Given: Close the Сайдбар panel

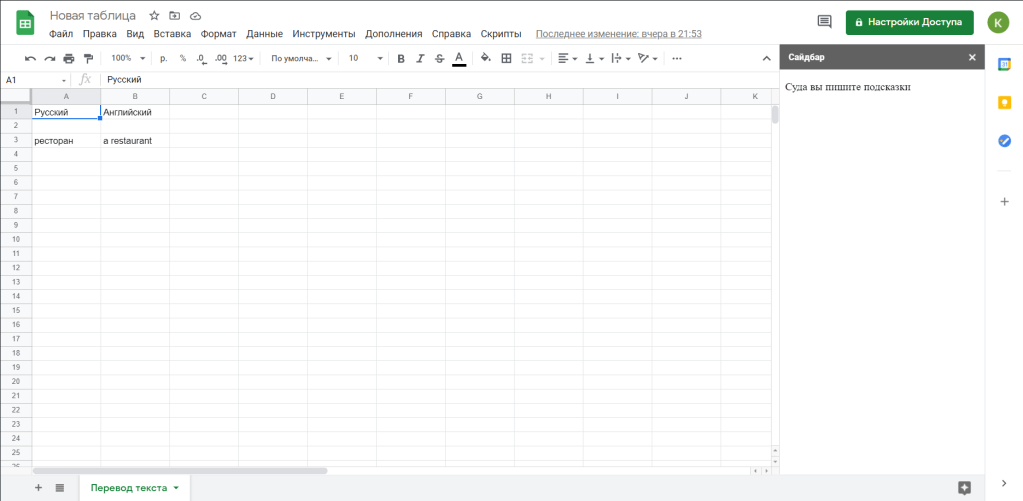Looking at the screenshot, I should pos(971,57).
